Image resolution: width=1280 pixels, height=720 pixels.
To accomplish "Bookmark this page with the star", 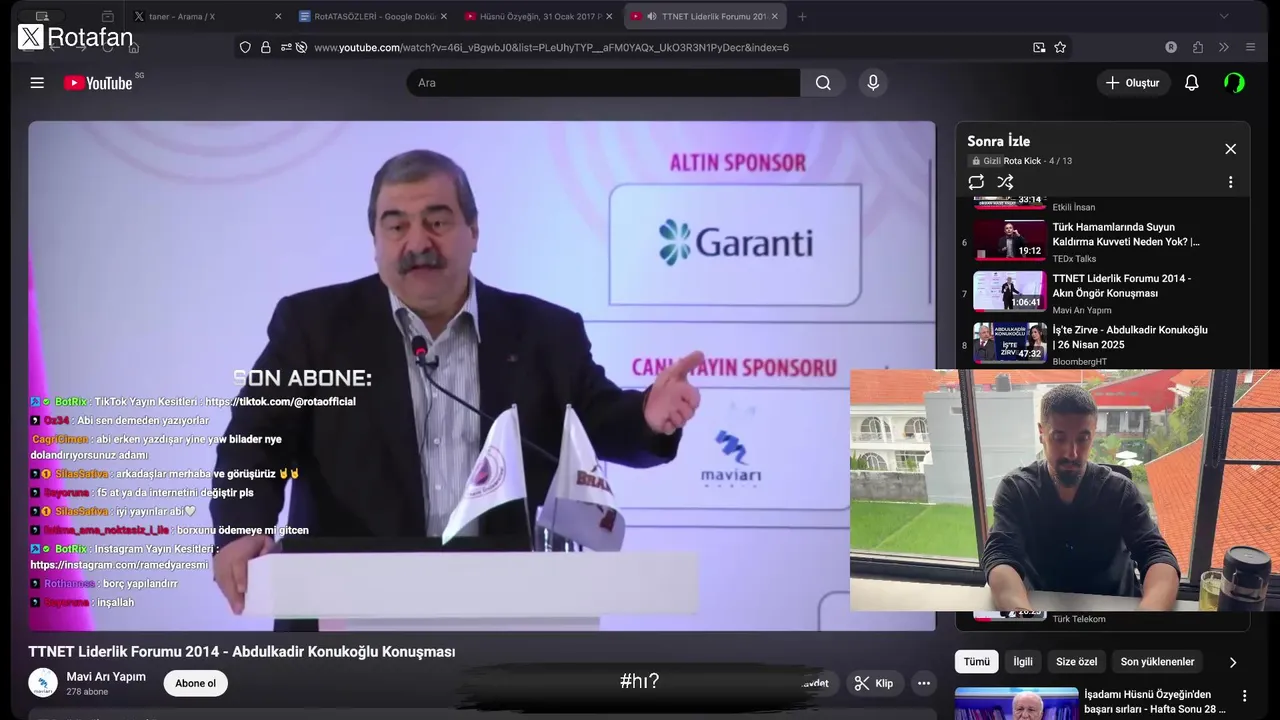I will click(1060, 47).
